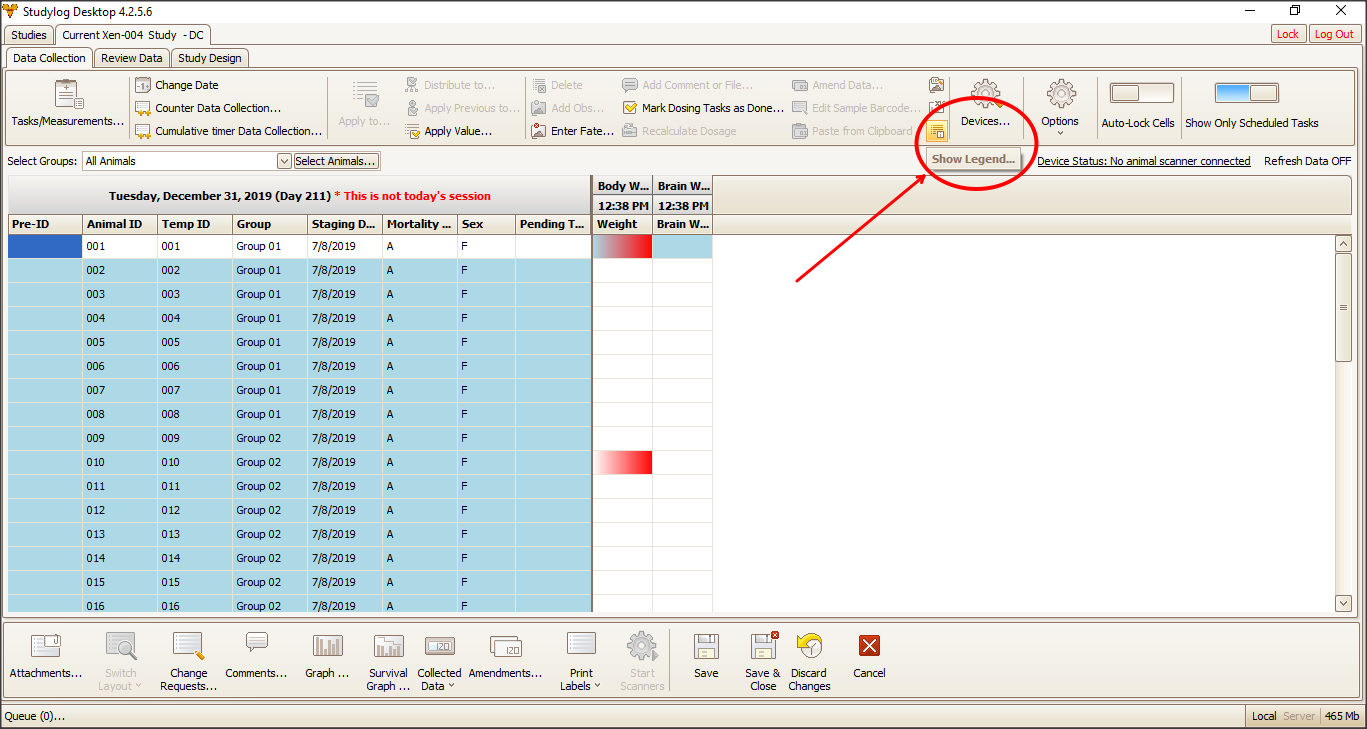This screenshot has height=729, width=1367.
Task: Click the Distribute to toolbar item
Action: coord(449,85)
